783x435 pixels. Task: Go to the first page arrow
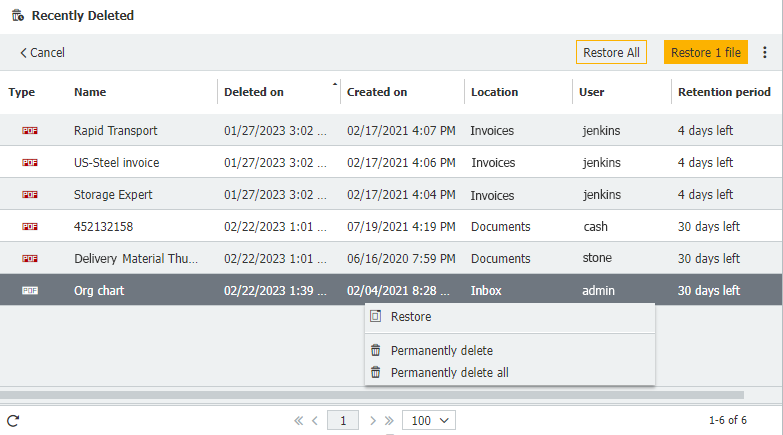[298, 421]
